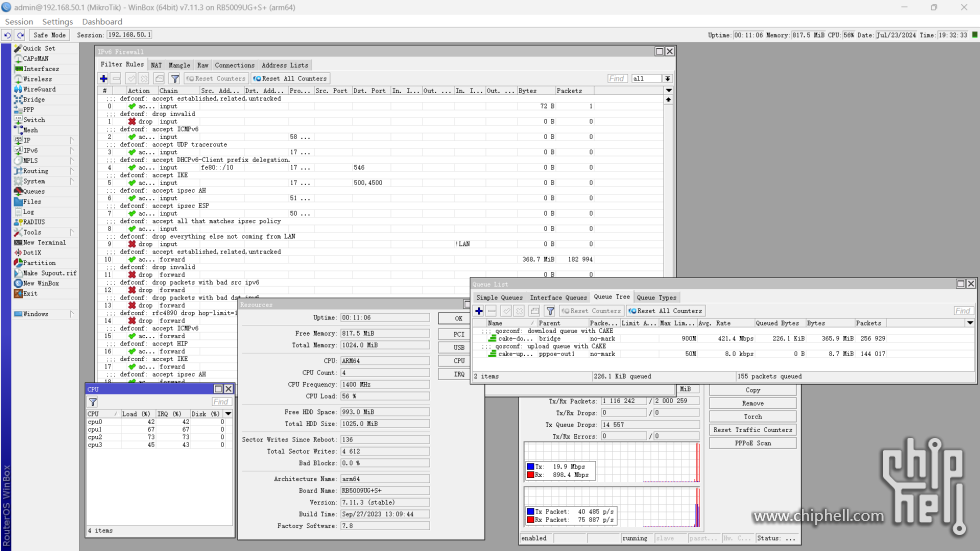Open Log in the sidebar
Image resolution: width=980 pixels, height=551 pixels.
click(x=28, y=212)
